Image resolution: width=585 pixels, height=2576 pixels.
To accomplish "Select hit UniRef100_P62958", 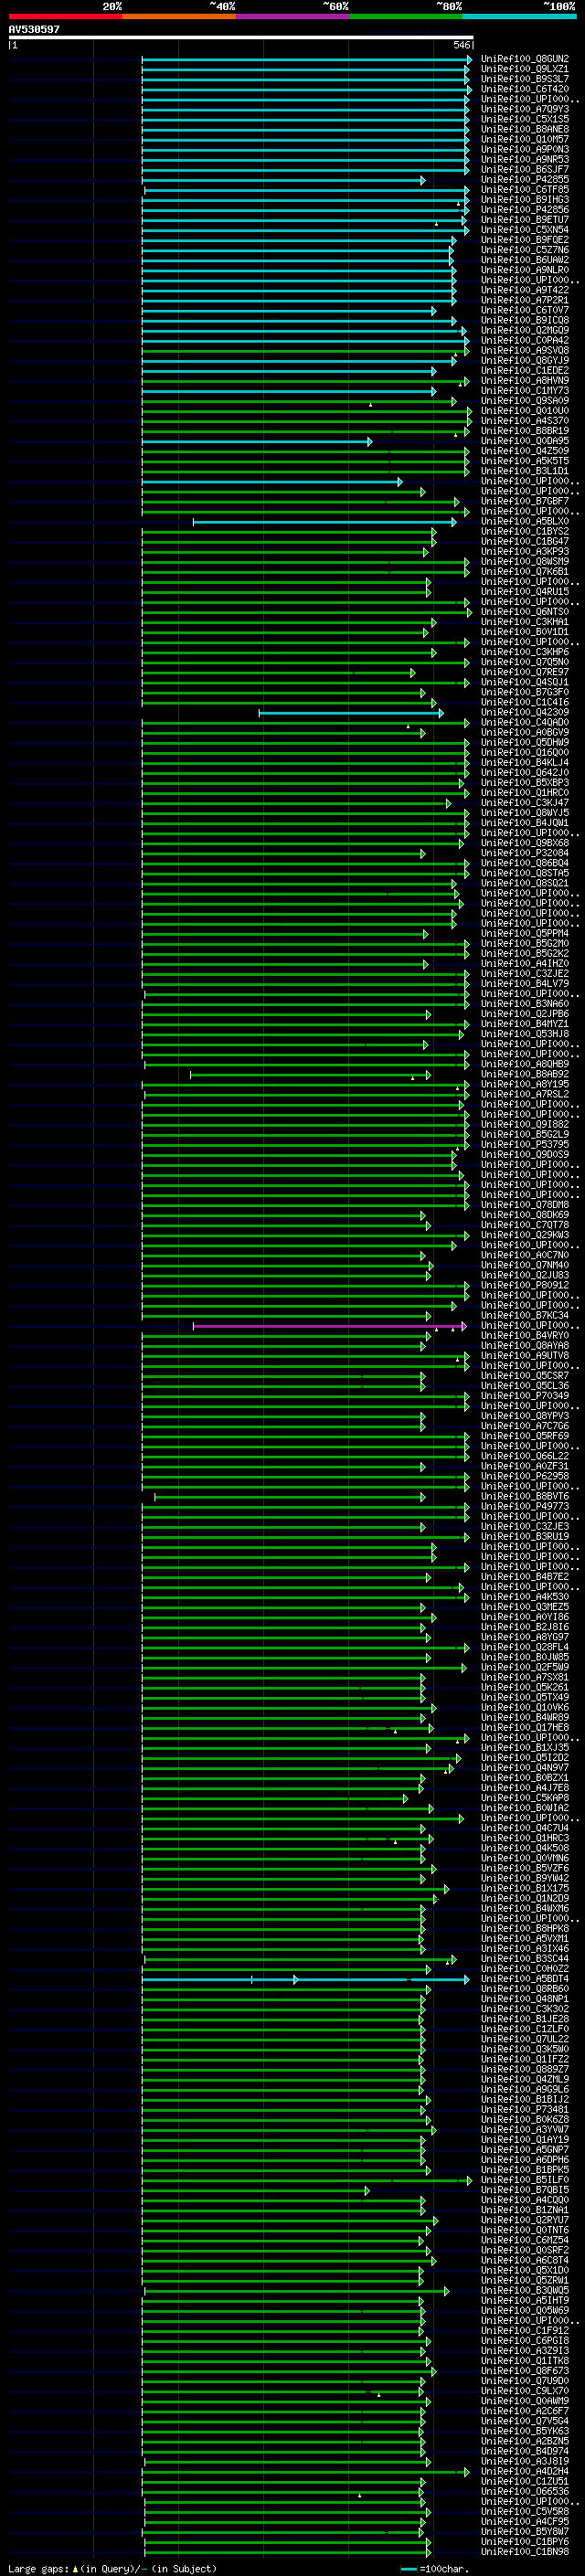I will 525,1477.
